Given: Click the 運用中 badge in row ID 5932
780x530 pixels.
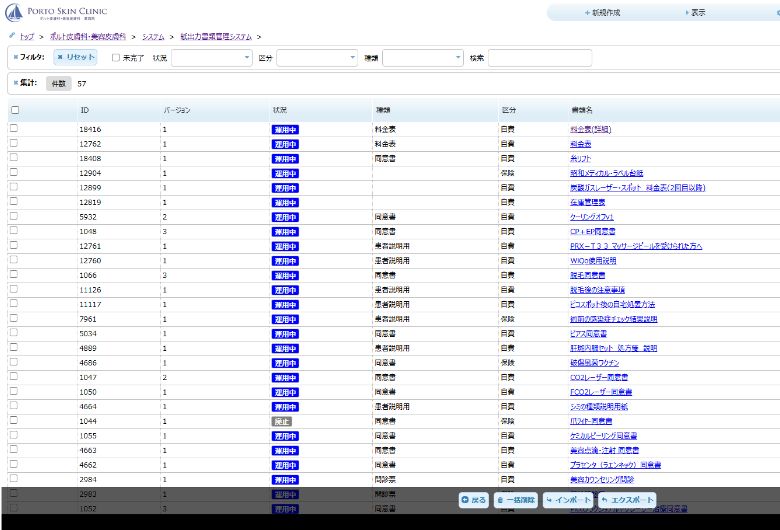Looking at the screenshot, I should click(x=285, y=217).
